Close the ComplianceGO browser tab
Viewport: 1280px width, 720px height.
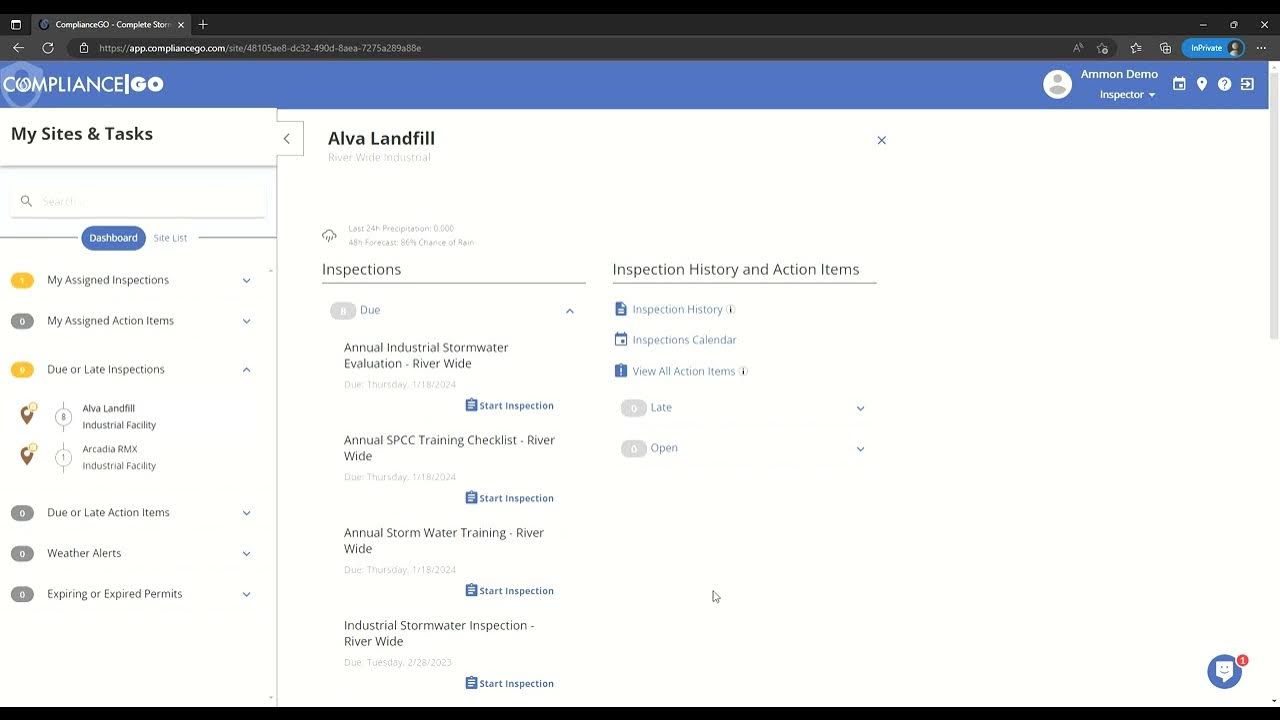pos(181,24)
